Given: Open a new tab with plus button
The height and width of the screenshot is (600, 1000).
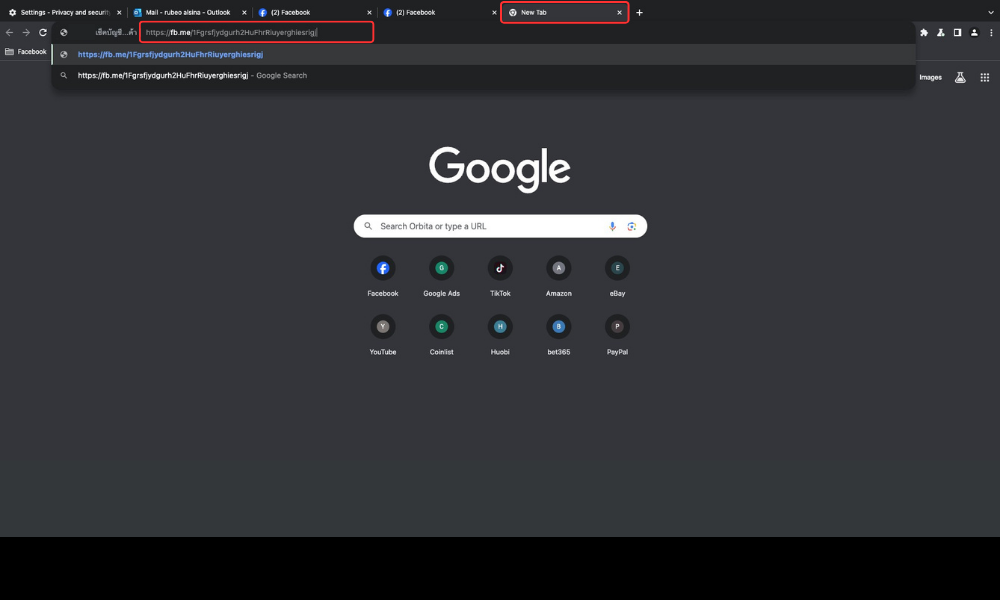Looking at the screenshot, I should [639, 12].
